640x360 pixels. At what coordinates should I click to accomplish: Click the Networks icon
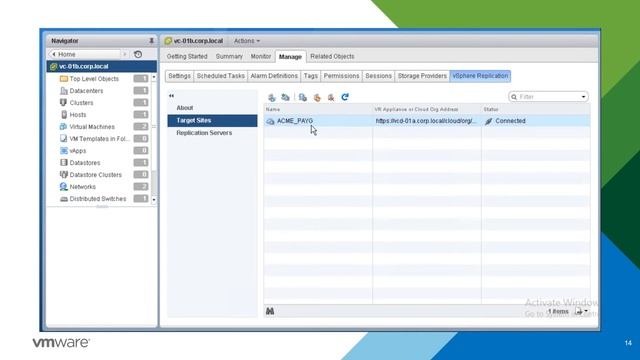64,187
